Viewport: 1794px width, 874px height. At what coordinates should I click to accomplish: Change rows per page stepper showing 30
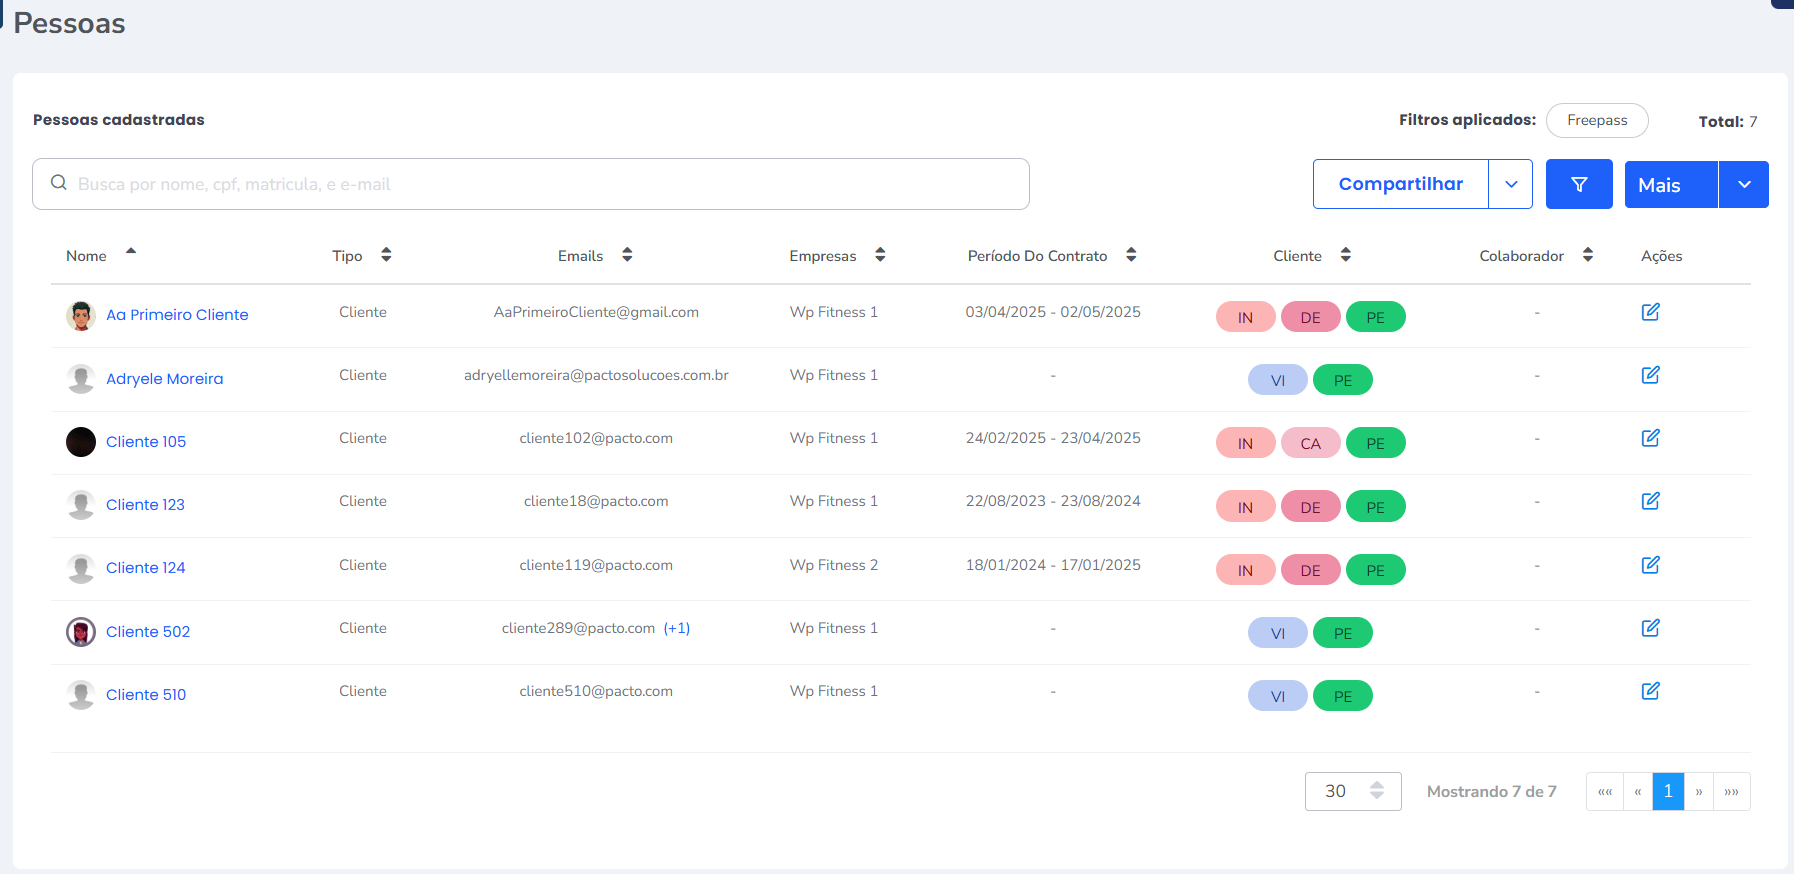(x=1376, y=791)
